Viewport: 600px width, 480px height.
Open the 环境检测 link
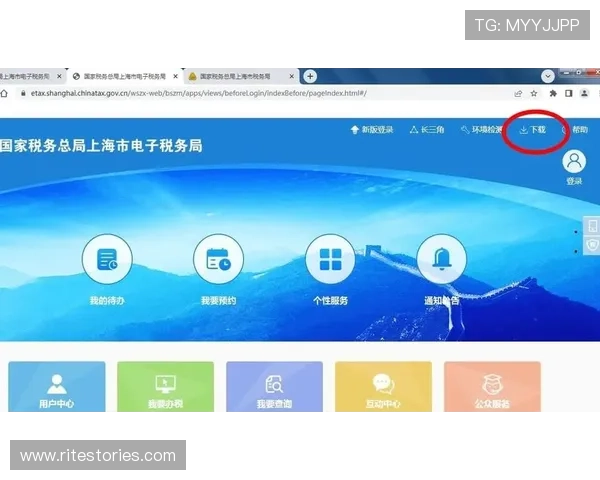click(481, 130)
